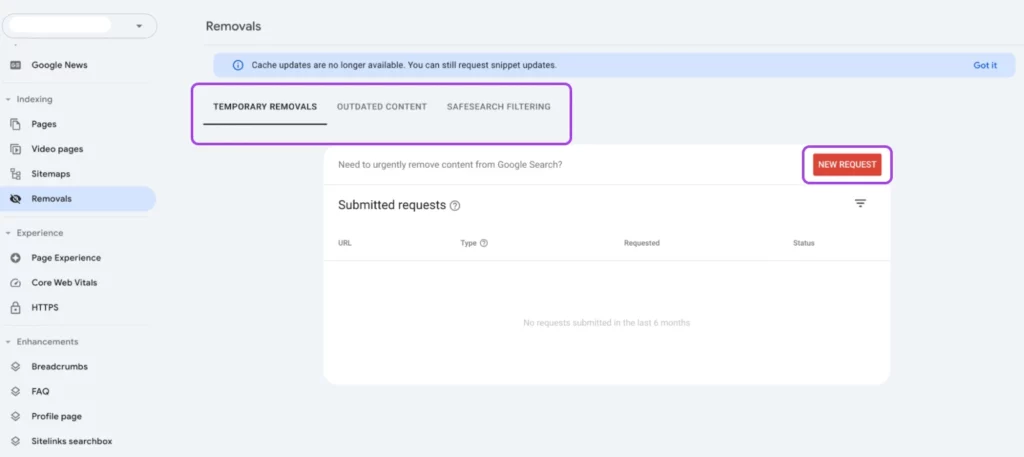Viewport: 1024px width, 457px height.
Task: Click the Google News sidebar icon
Action: tap(15, 65)
